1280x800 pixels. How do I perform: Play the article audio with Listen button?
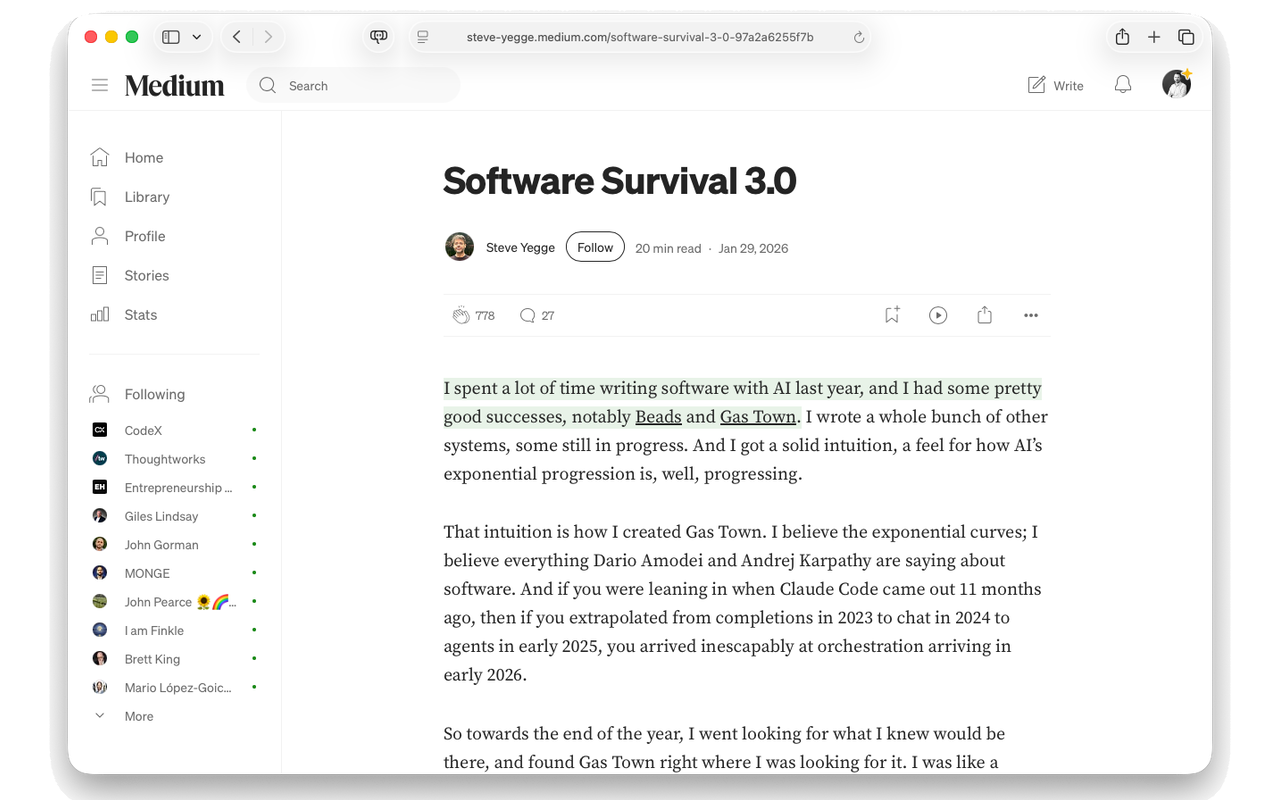[938, 315]
